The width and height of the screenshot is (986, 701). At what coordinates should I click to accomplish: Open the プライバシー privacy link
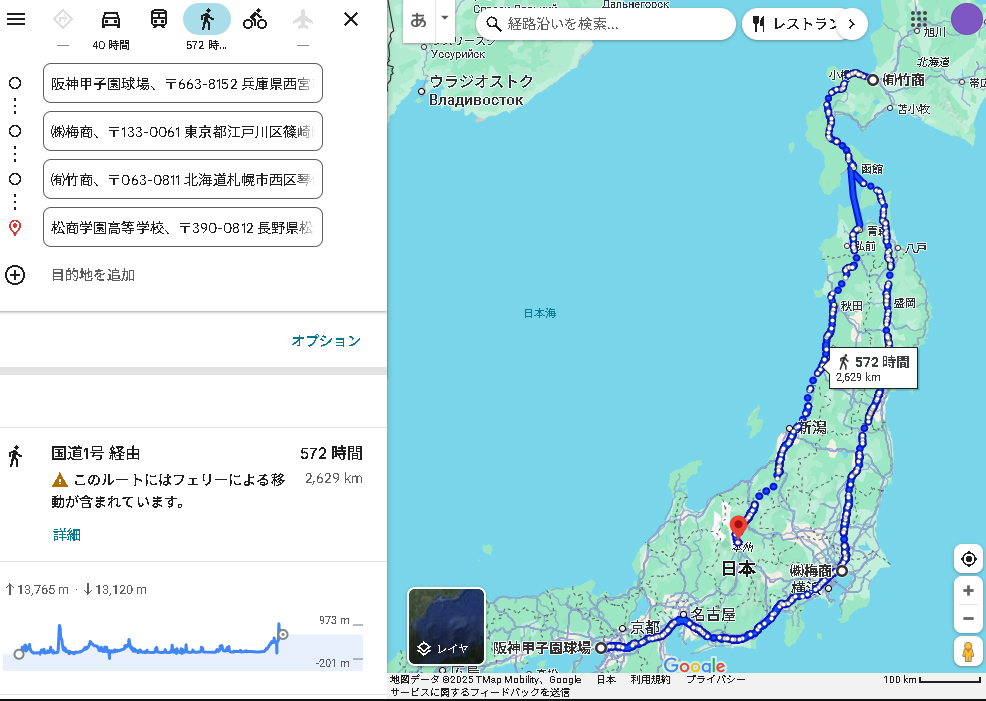coord(716,679)
